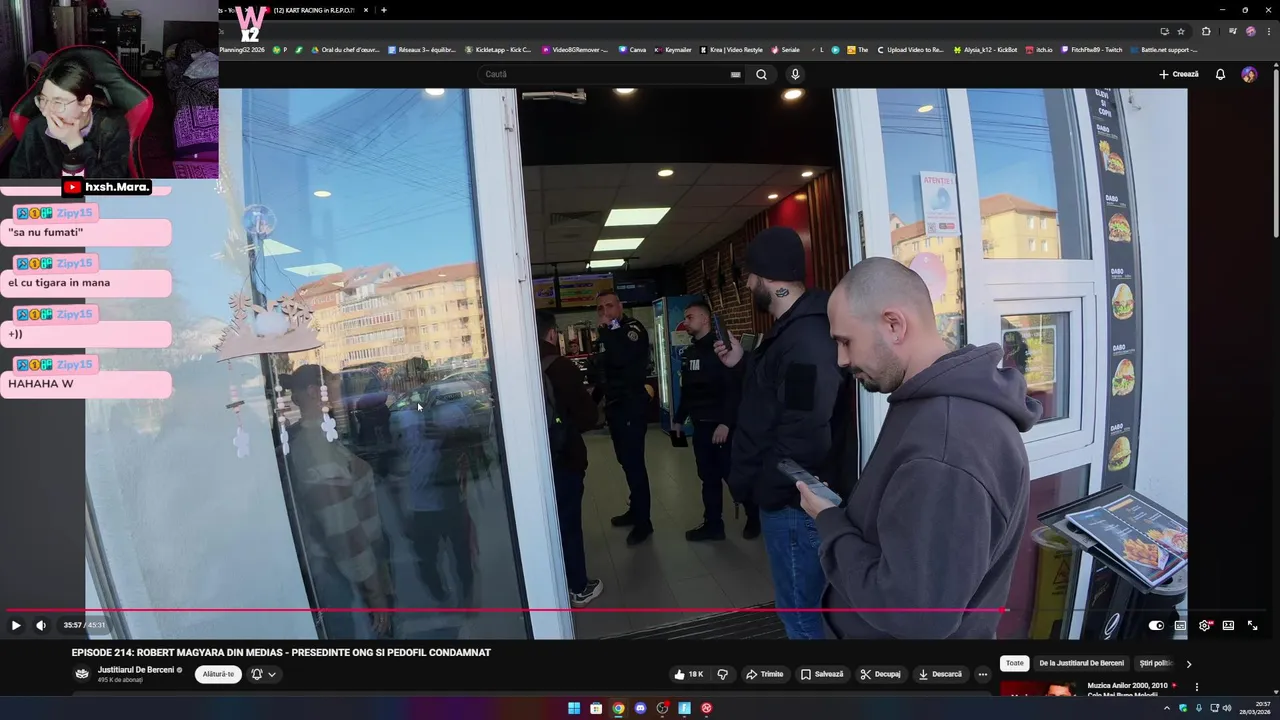Select the Știri politice chip
This screenshot has width=1280, height=720.
coord(1156,663)
